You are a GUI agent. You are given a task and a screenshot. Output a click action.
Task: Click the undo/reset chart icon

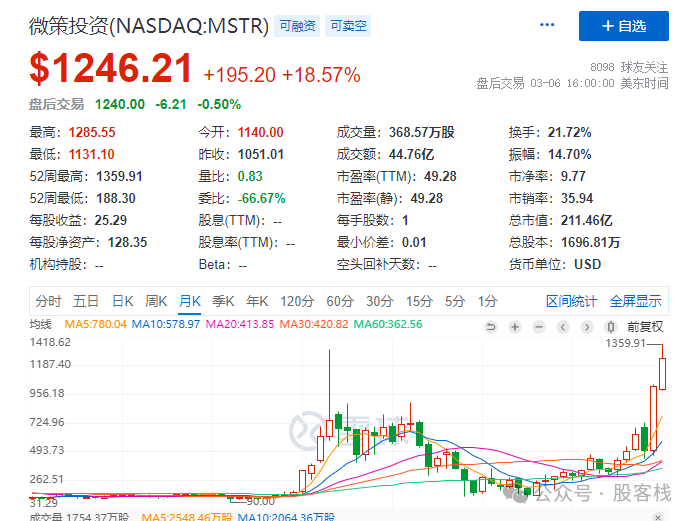click(490, 327)
